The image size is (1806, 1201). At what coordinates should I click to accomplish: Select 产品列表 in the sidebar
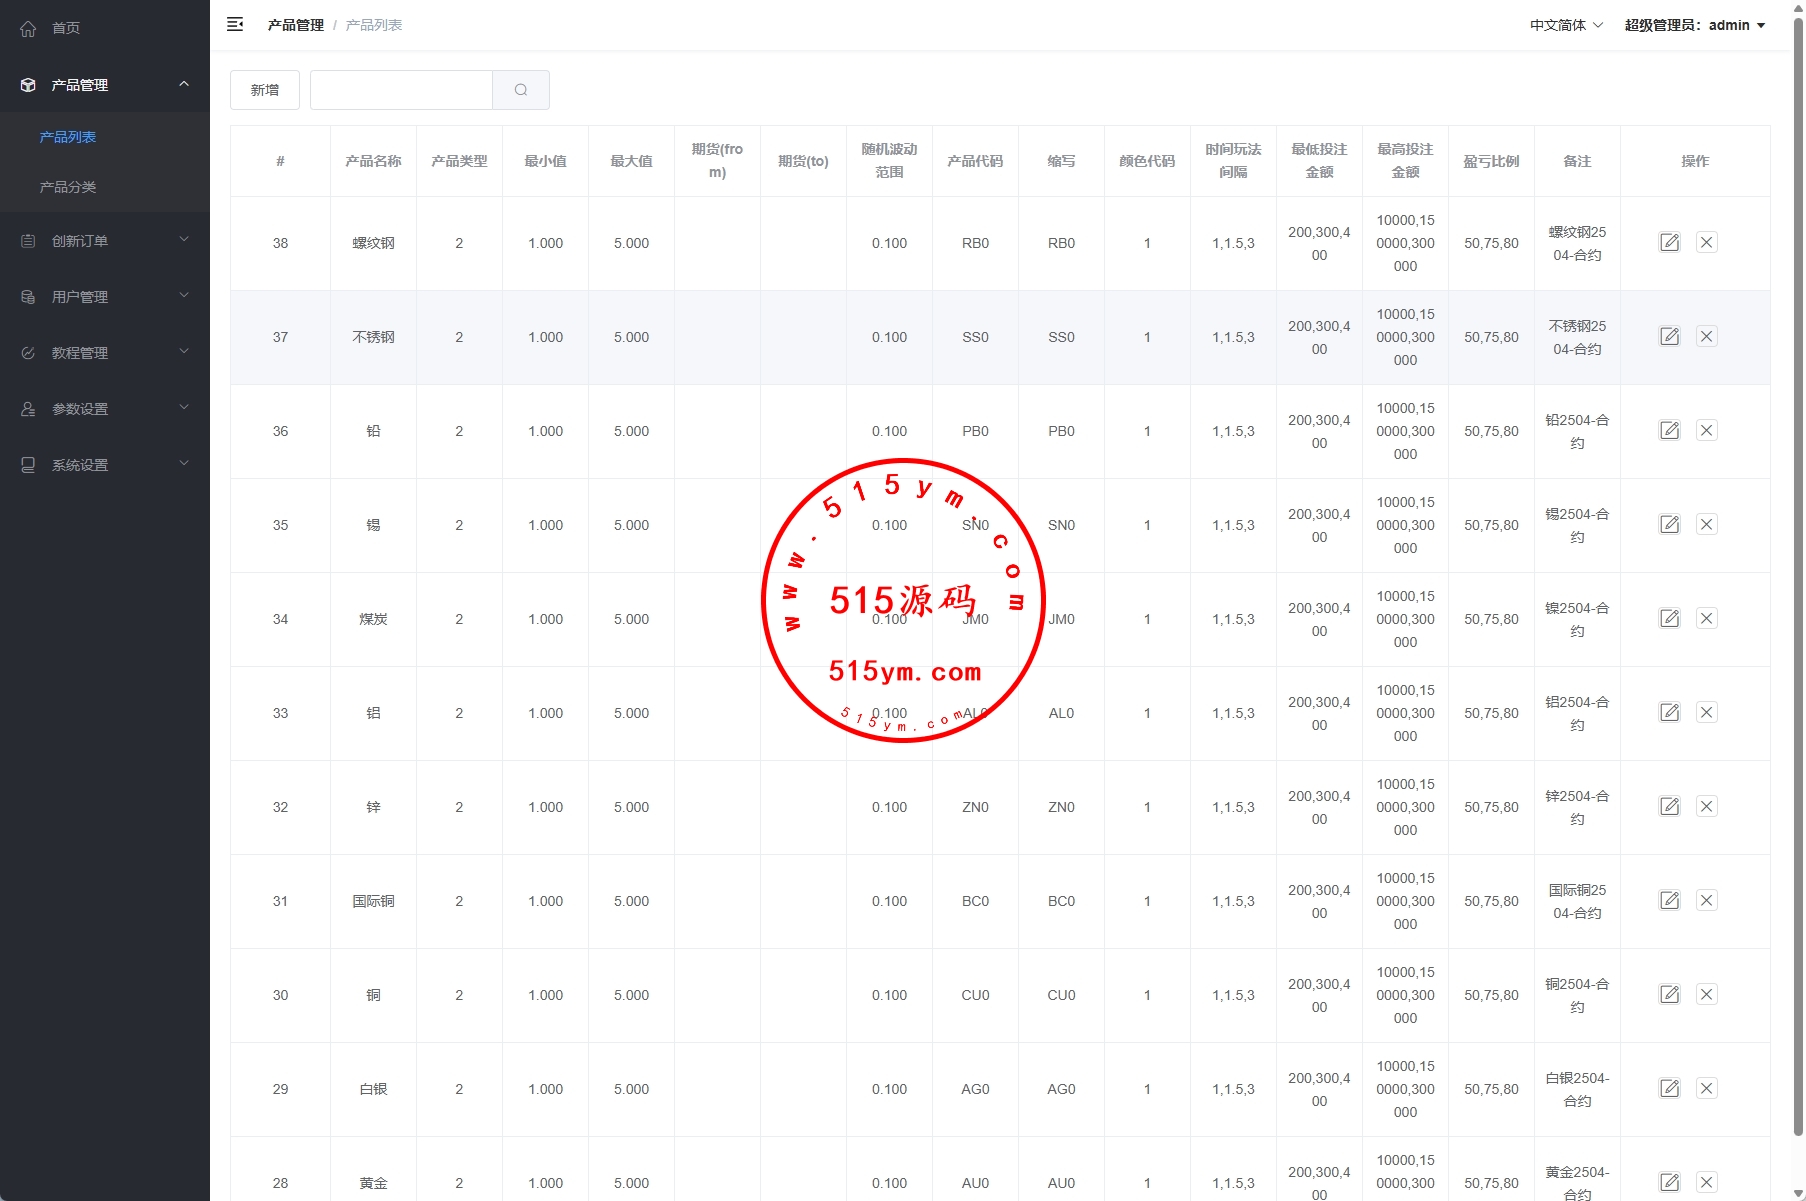click(x=68, y=137)
